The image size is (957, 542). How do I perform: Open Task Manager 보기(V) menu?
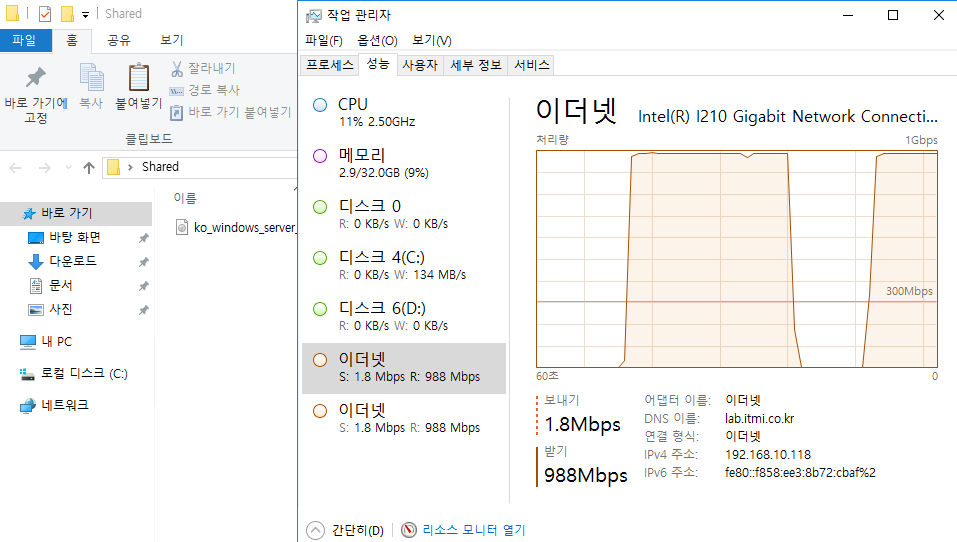pos(432,41)
